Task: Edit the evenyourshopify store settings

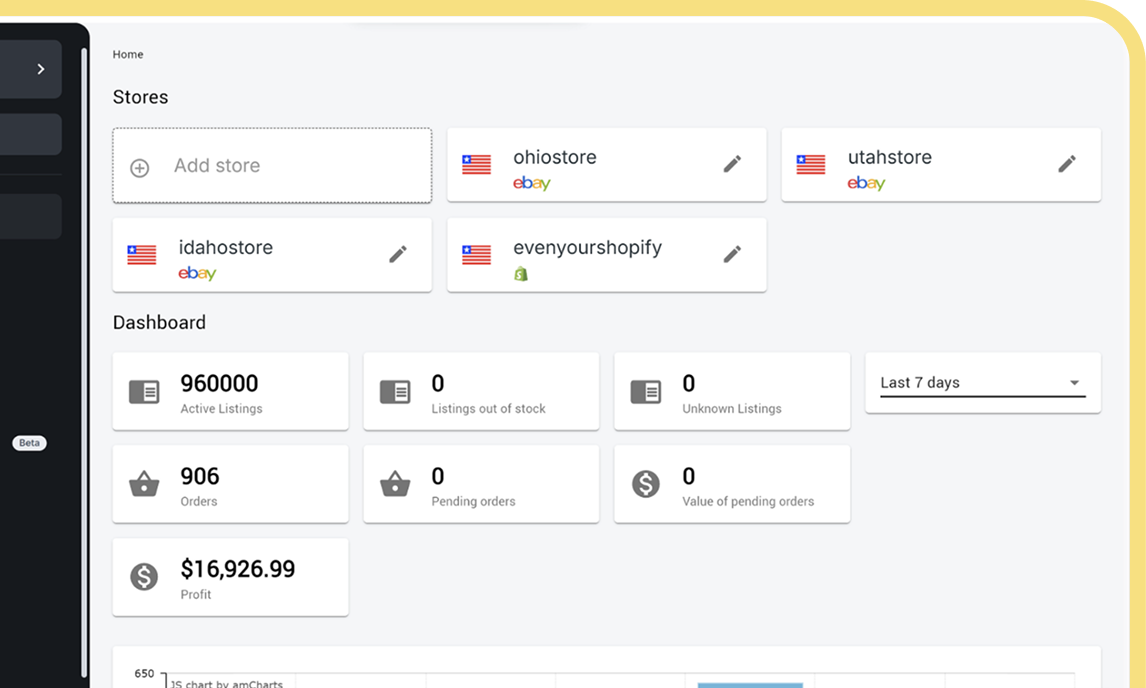Action: tap(732, 253)
